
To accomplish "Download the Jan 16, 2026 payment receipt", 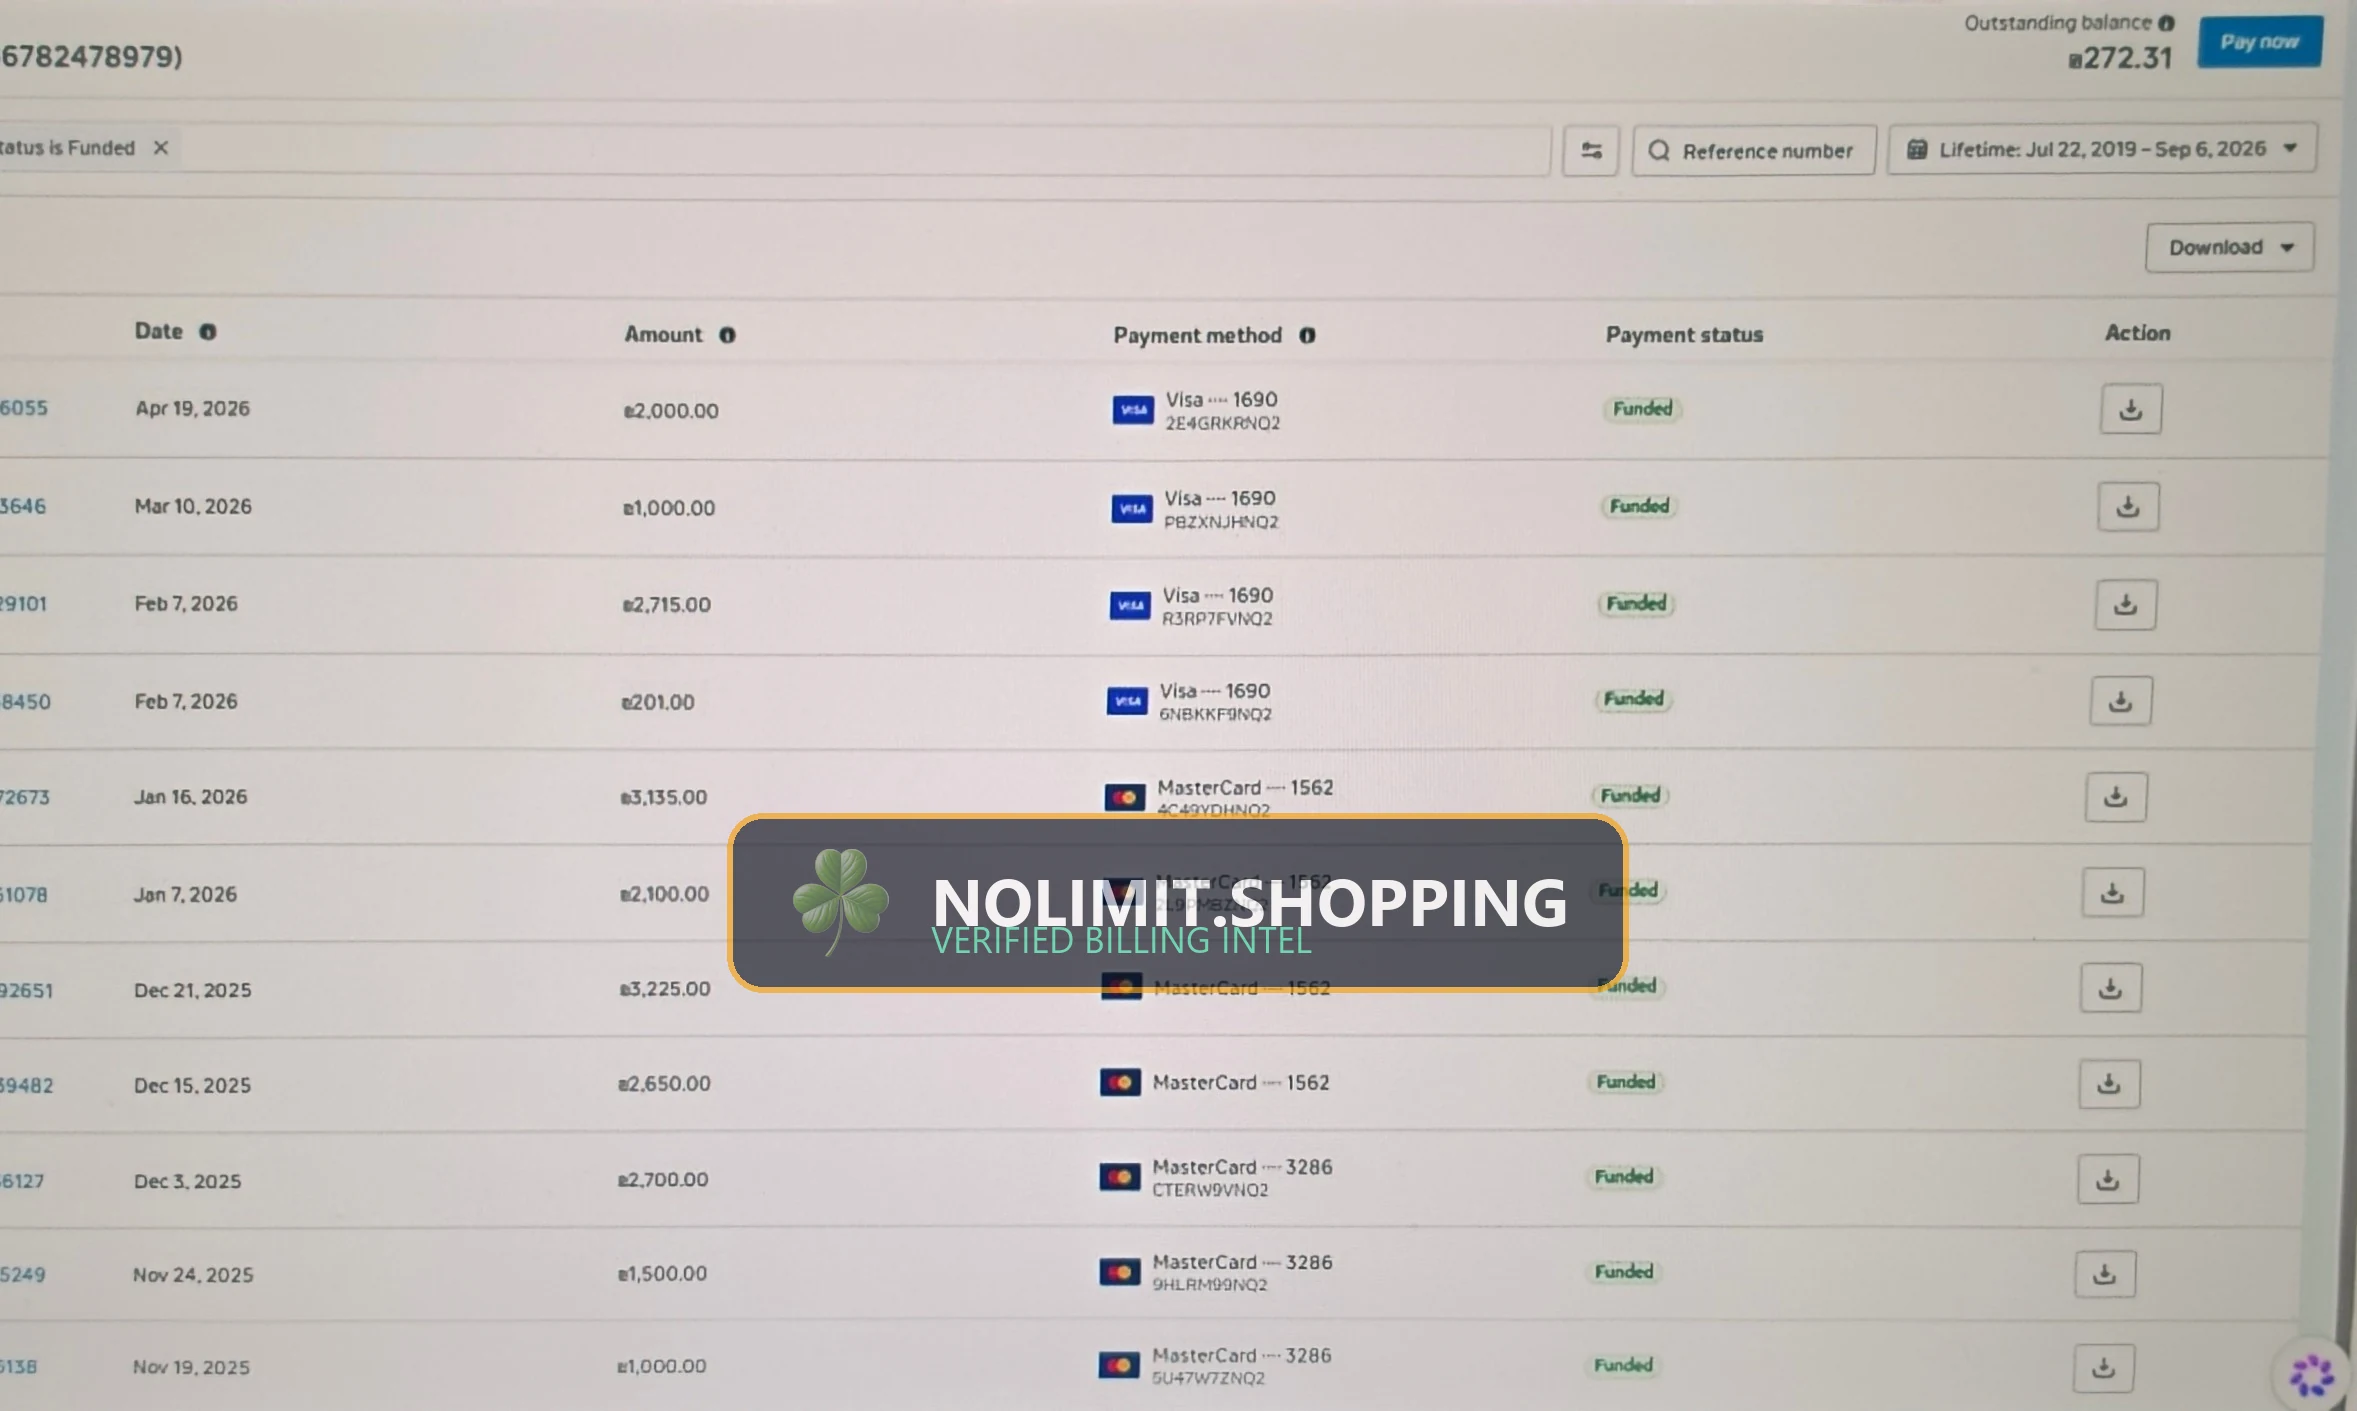I will click(x=2116, y=797).
